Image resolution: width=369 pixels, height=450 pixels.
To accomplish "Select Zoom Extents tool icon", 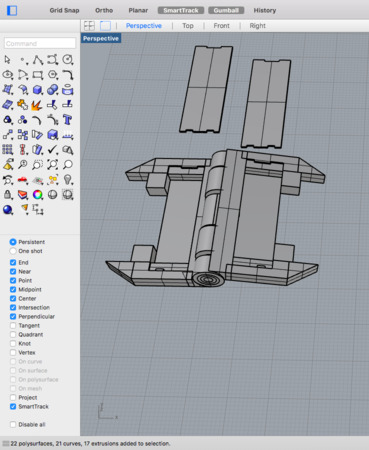I will (x=53, y=165).
